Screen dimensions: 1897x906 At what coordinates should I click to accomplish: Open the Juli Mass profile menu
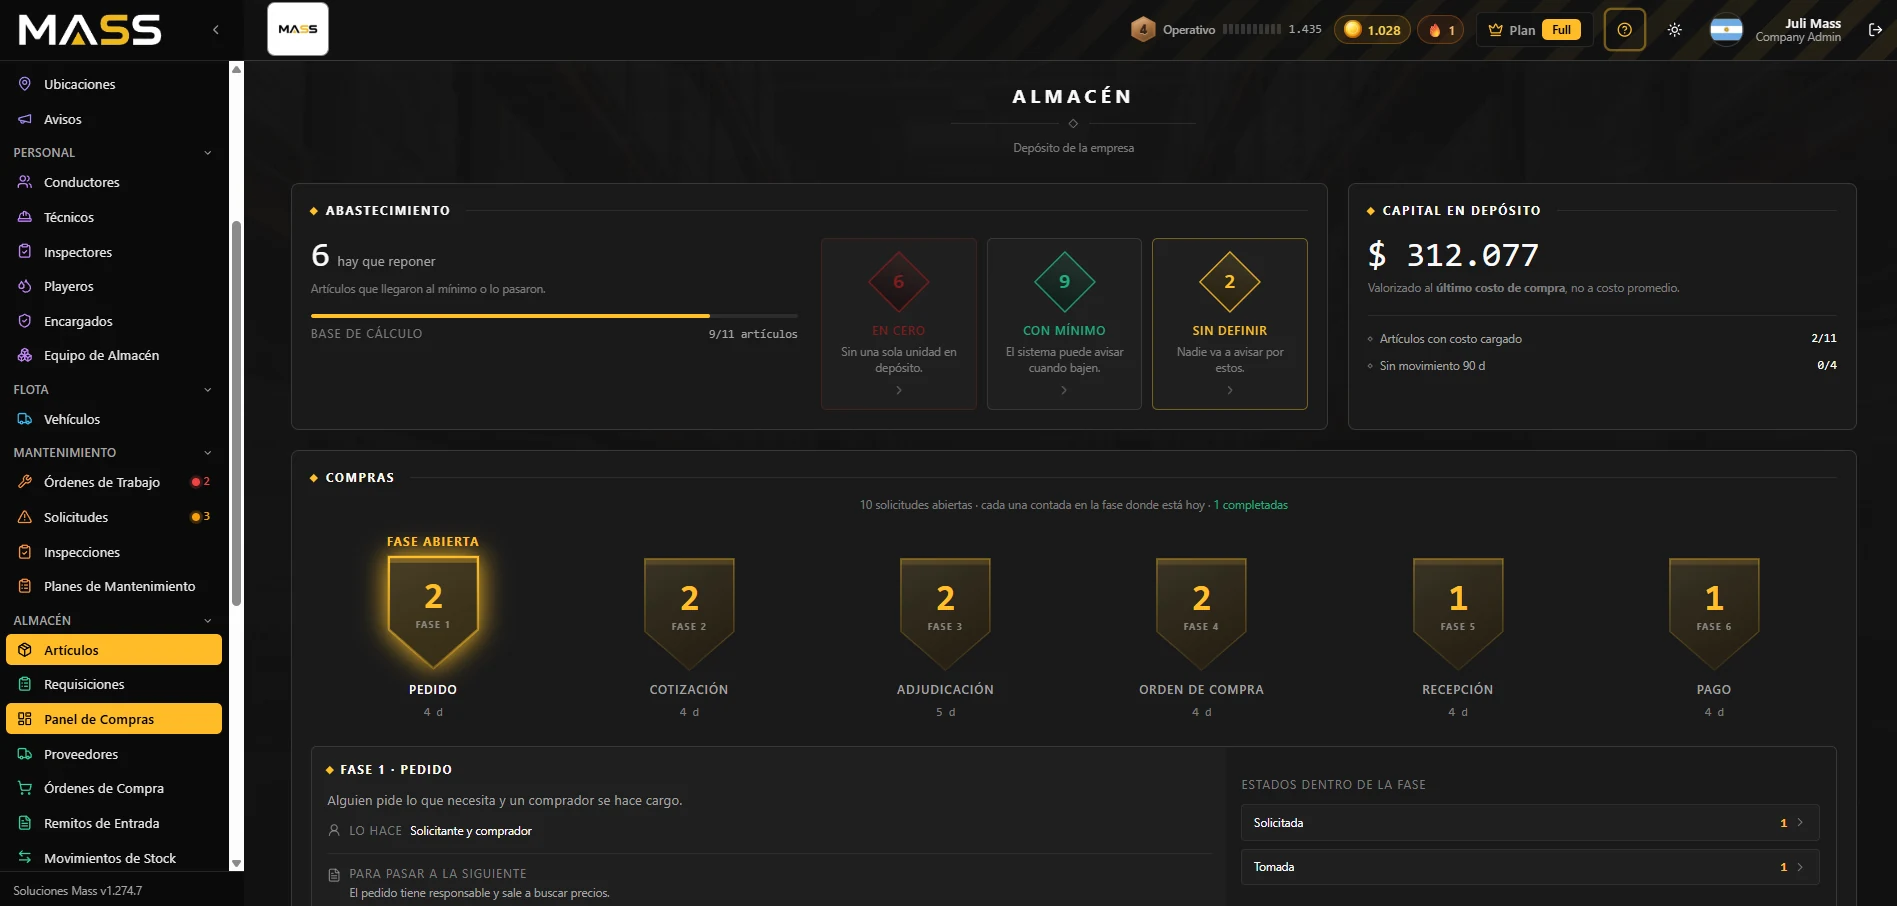(x=1798, y=30)
